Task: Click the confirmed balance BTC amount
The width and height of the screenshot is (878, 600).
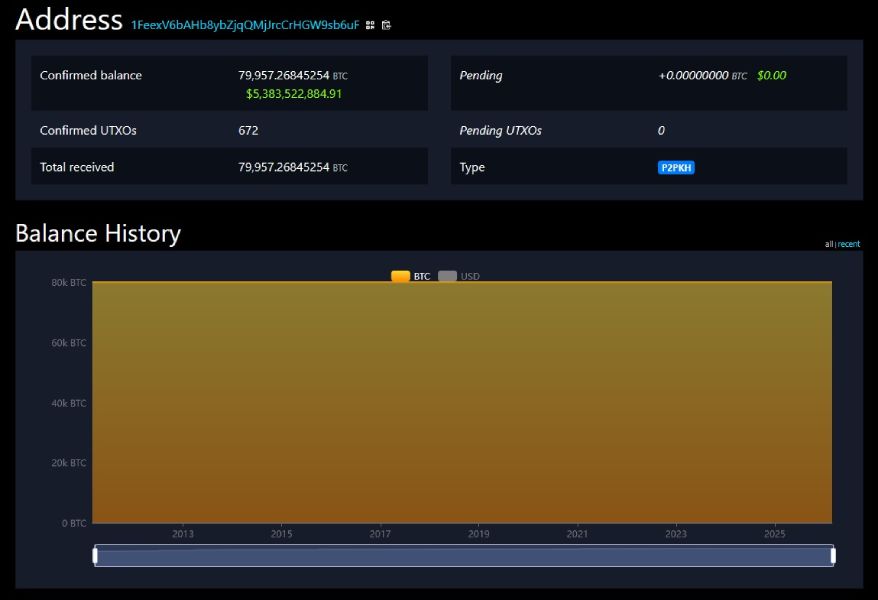Action: [x=284, y=75]
